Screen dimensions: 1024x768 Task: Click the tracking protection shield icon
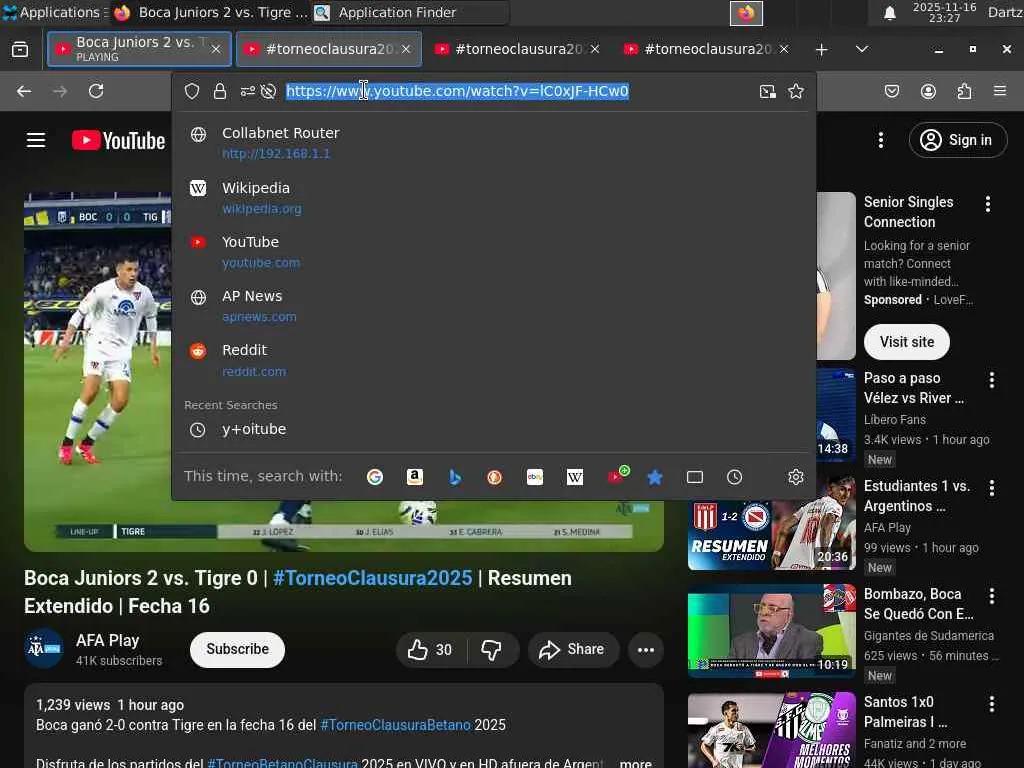(x=191, y=91)
